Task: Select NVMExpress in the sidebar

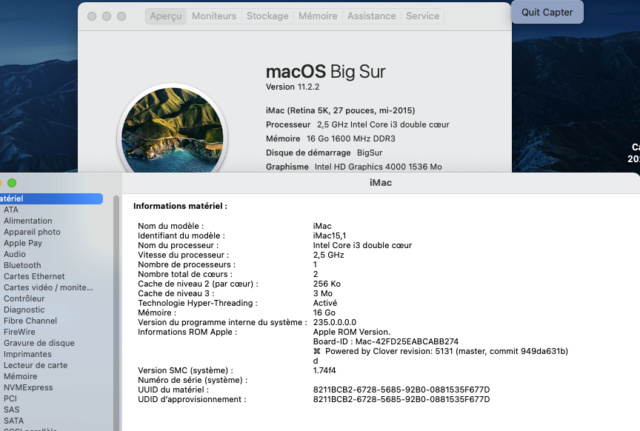Action: click(28, 387)
